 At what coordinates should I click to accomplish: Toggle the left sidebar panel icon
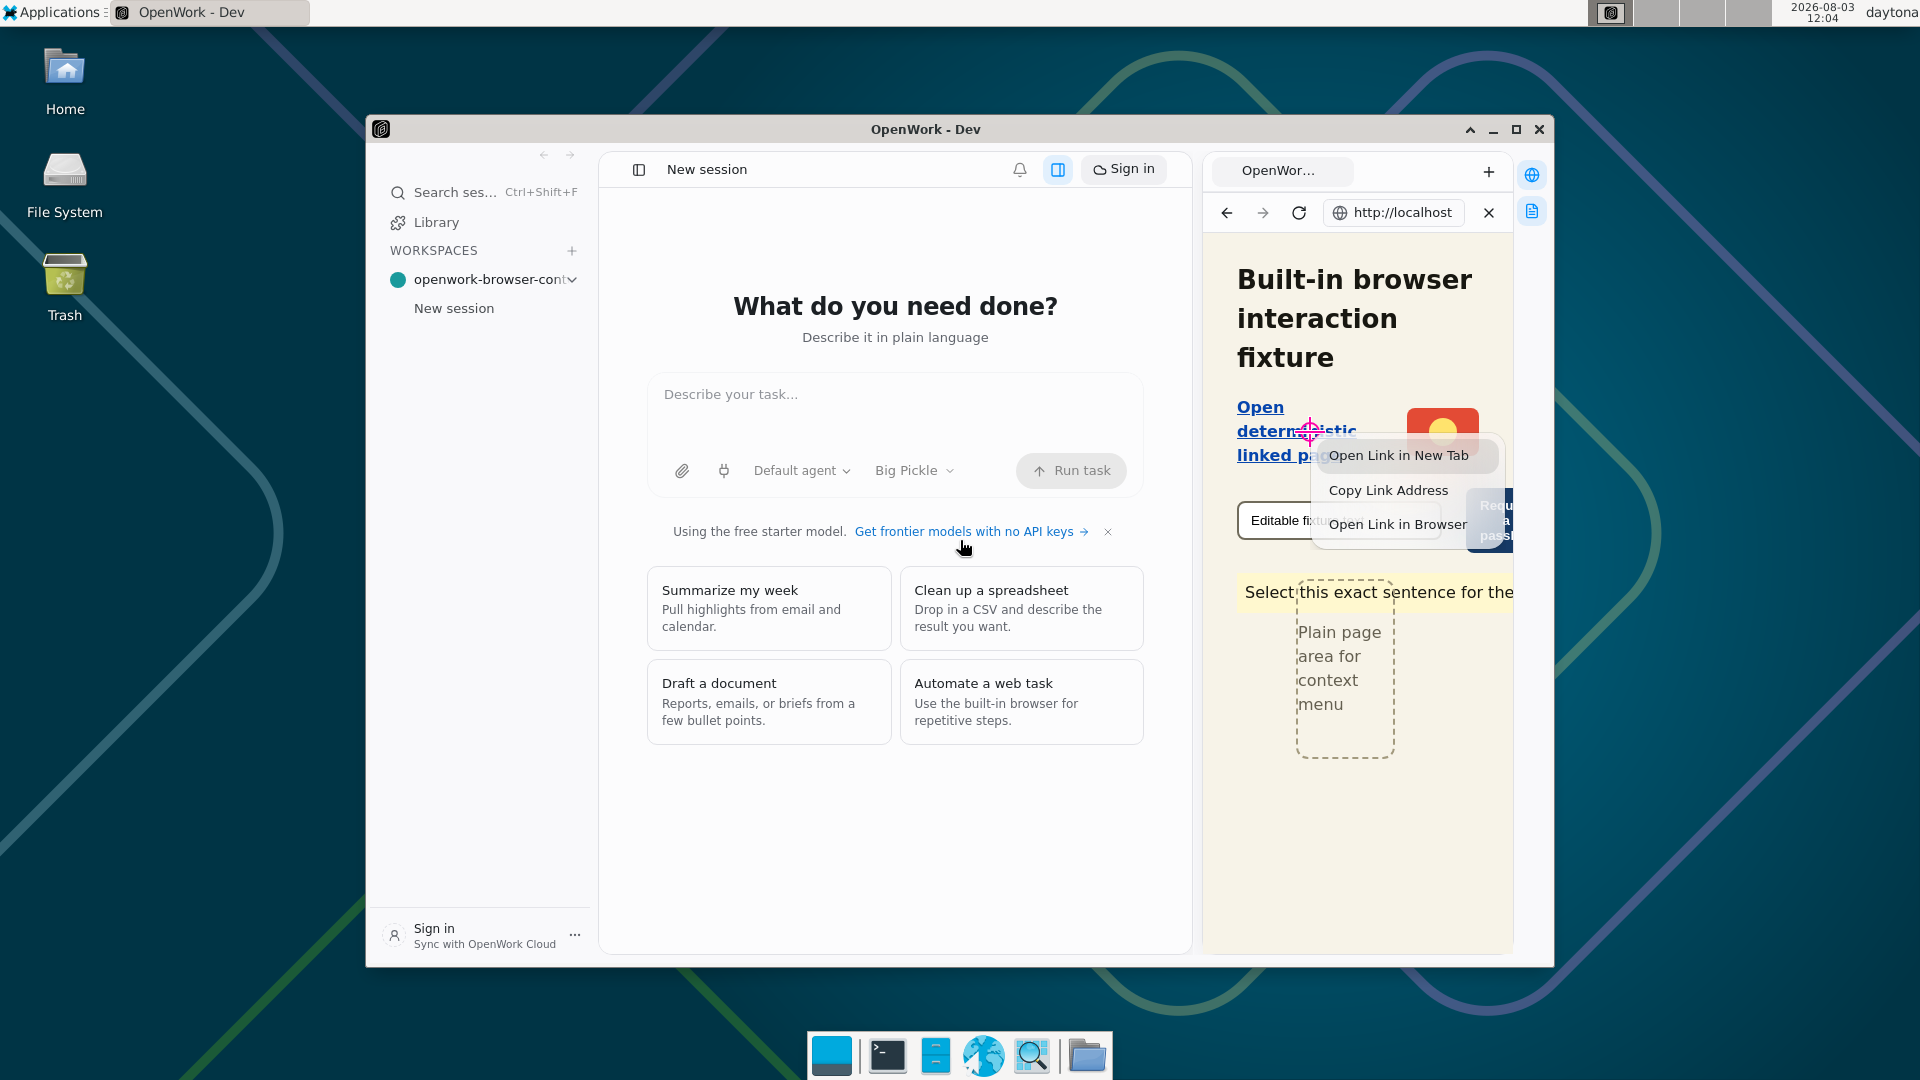pyautogui.click(x=639, y=170)
